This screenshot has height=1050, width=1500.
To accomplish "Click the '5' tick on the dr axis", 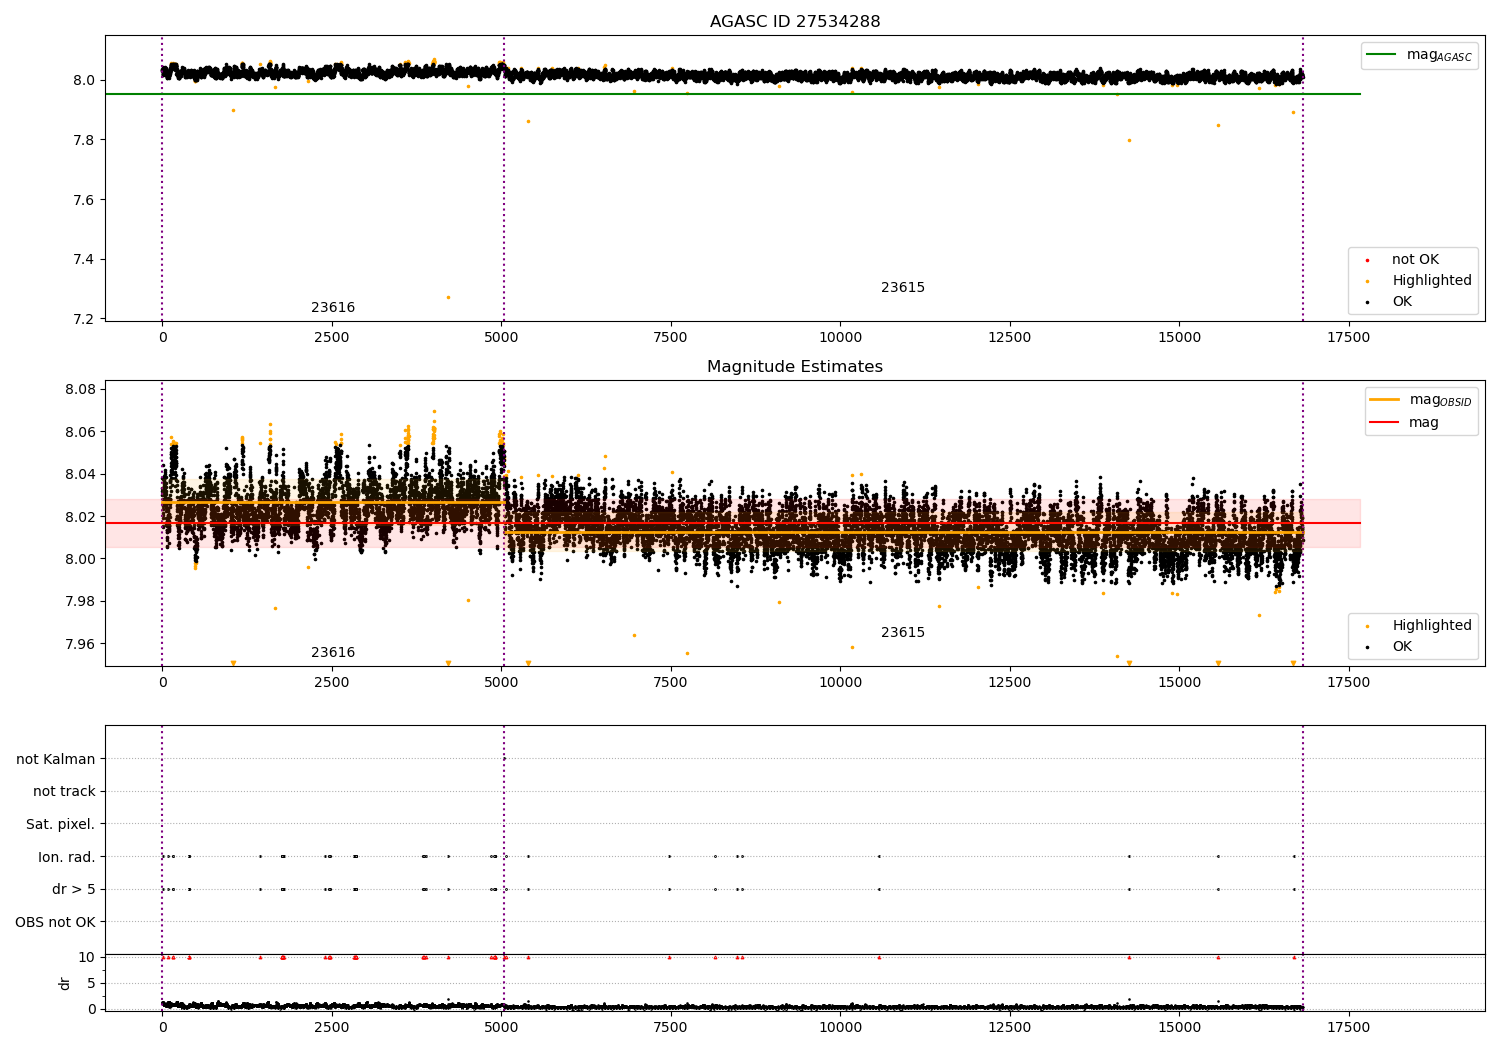I will tap(91, 983).
